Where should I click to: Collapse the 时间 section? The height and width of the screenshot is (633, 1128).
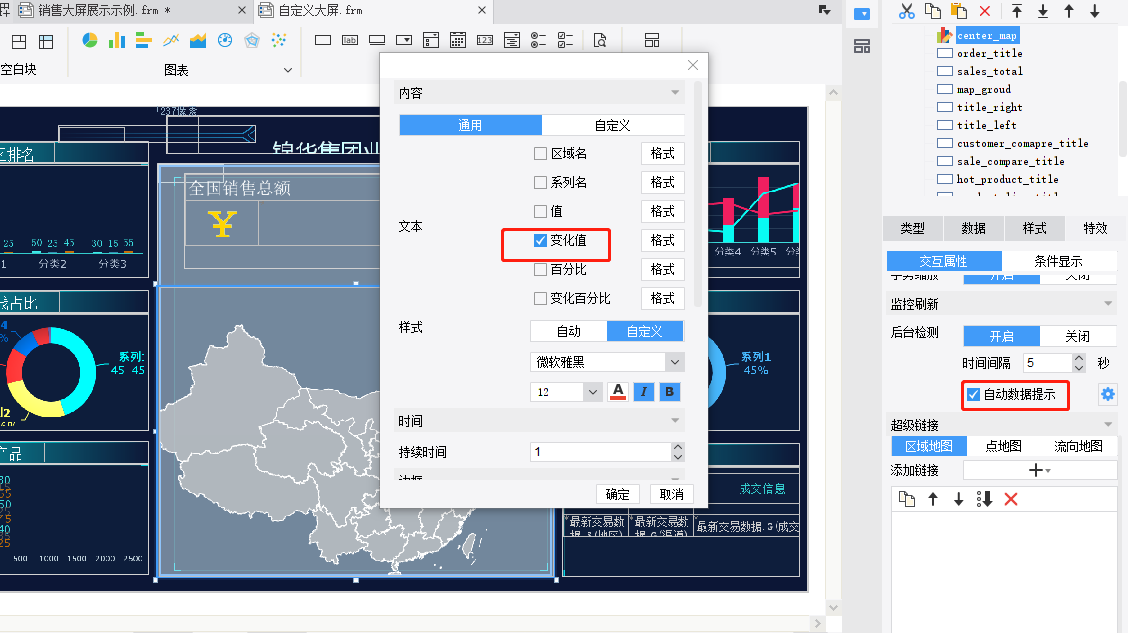click(x=675, y=421)
